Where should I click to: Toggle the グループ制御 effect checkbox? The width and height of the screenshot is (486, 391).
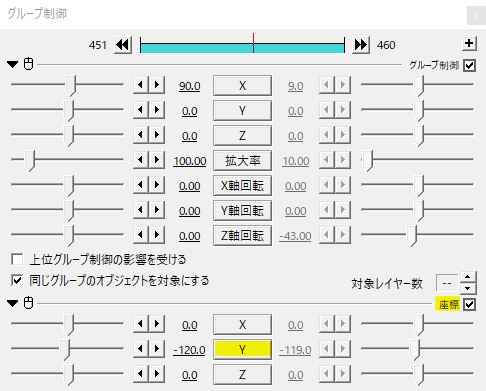470,65
